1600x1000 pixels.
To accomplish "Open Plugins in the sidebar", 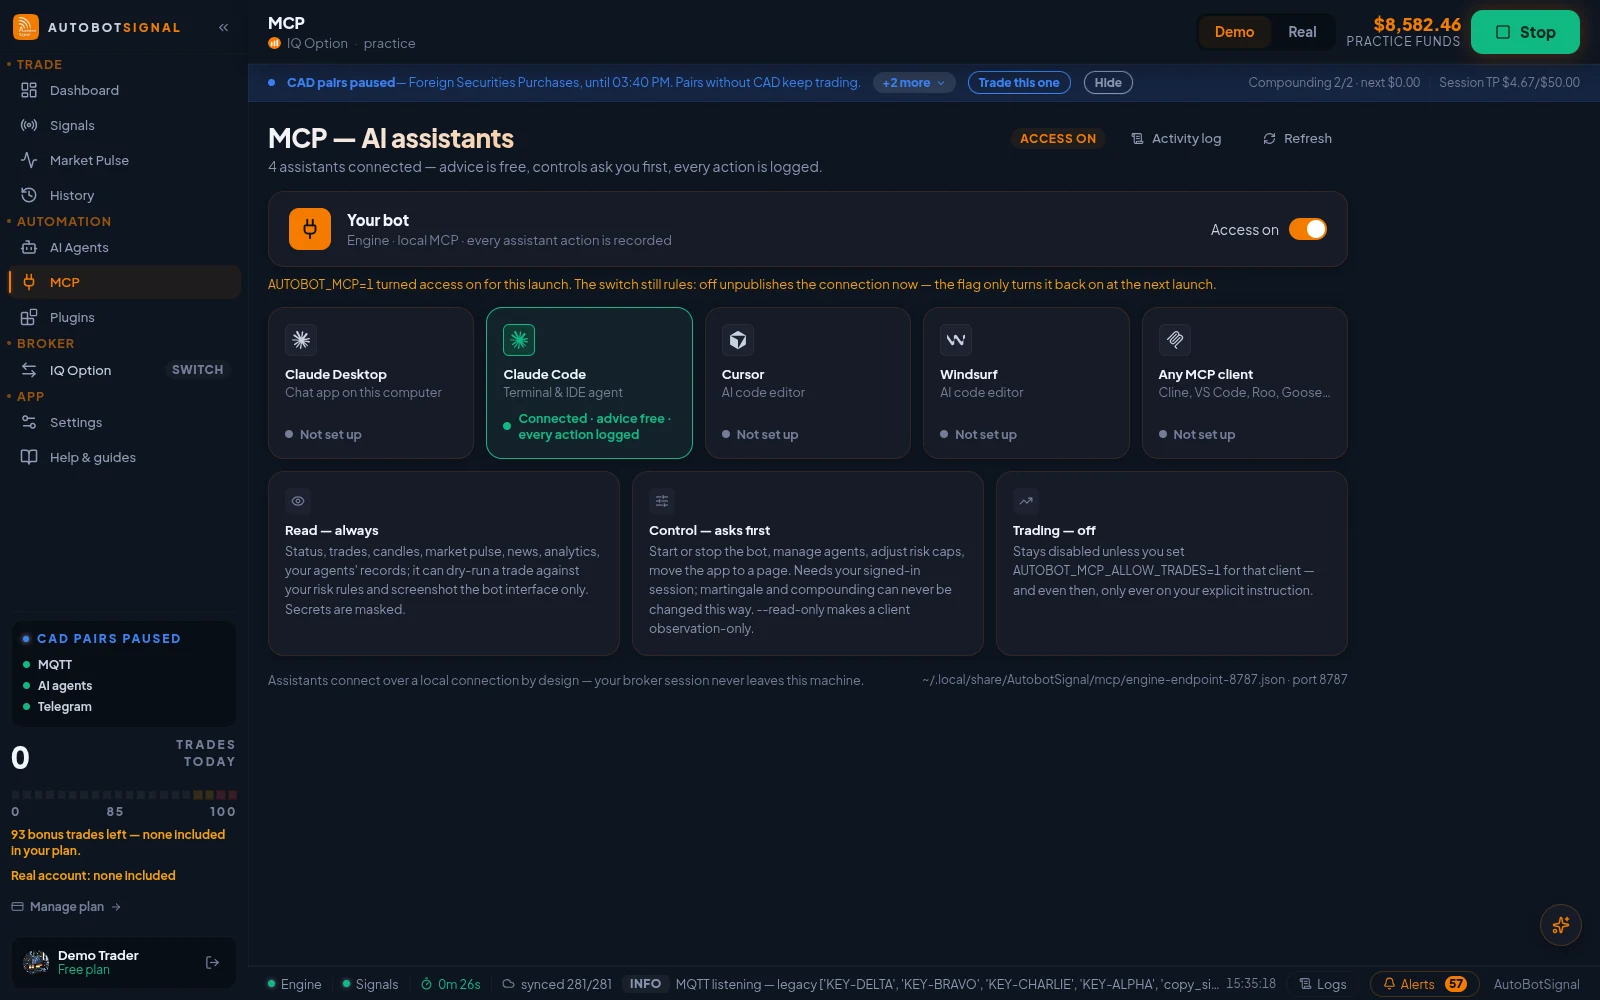I will point(124,317).
